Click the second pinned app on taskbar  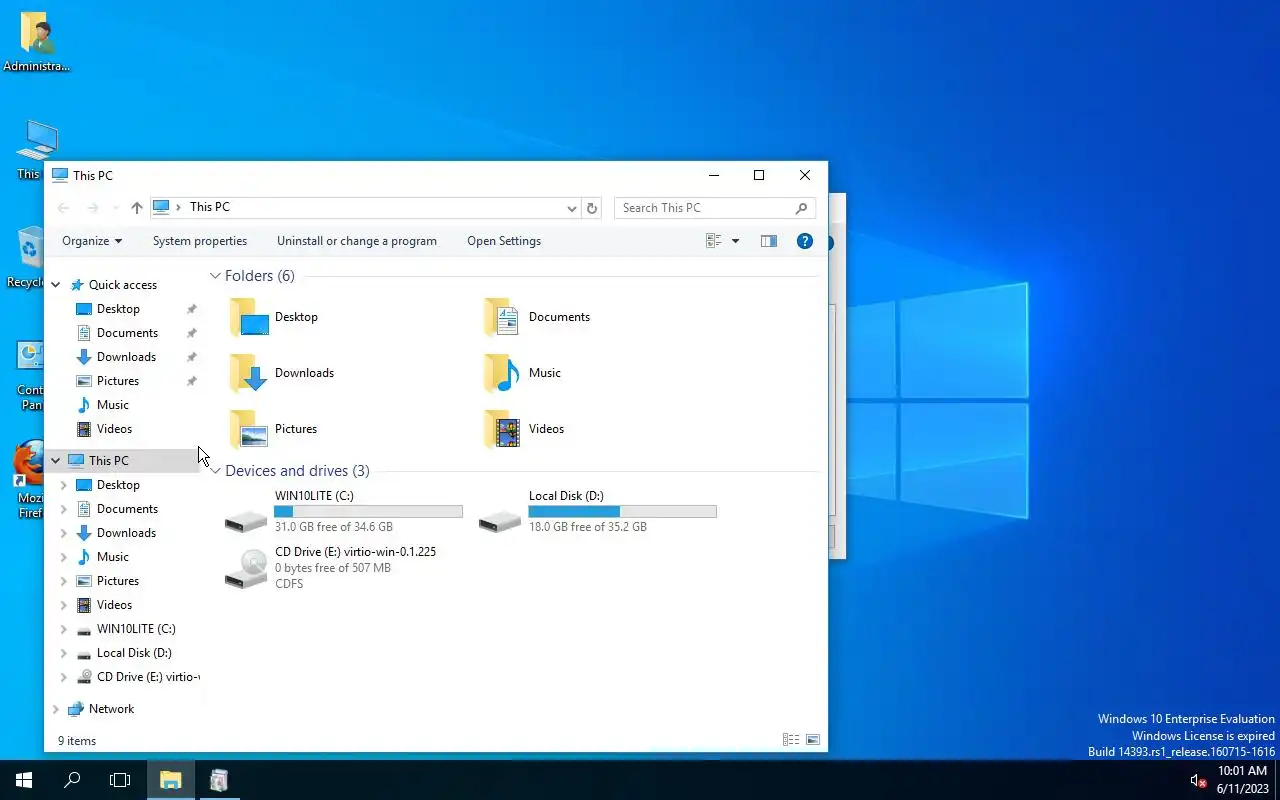[219, 780]
